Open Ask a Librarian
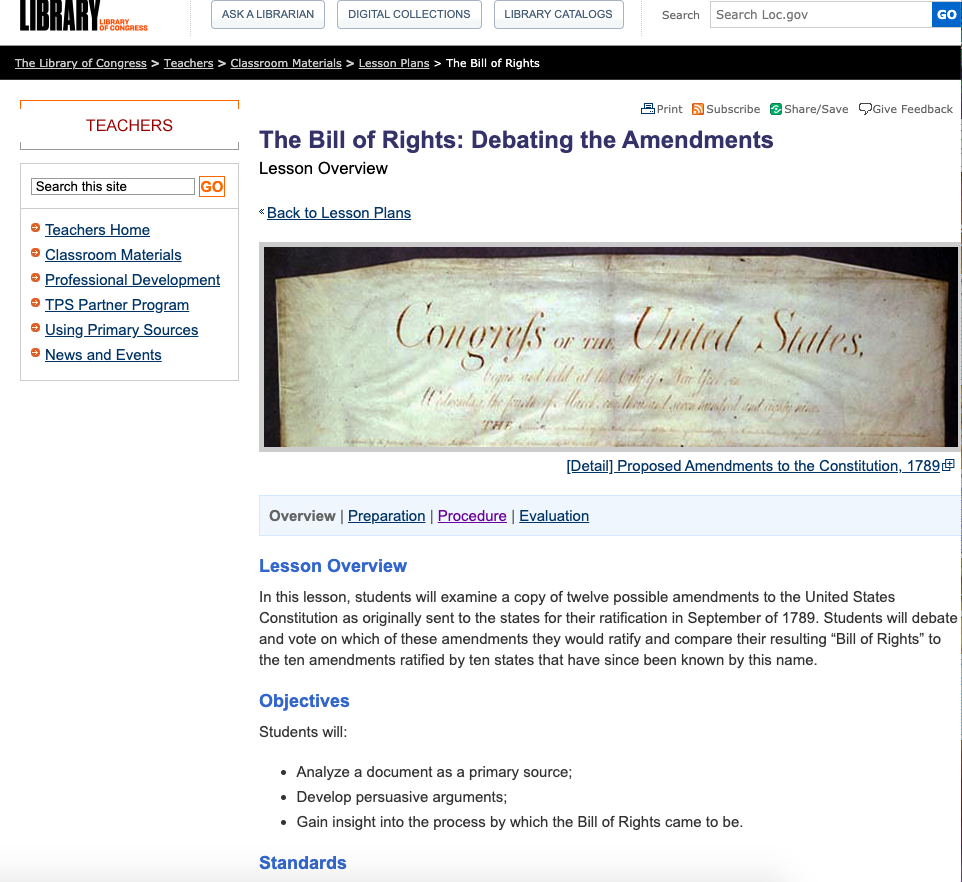The image size is (962, 882). click(267, 15)
